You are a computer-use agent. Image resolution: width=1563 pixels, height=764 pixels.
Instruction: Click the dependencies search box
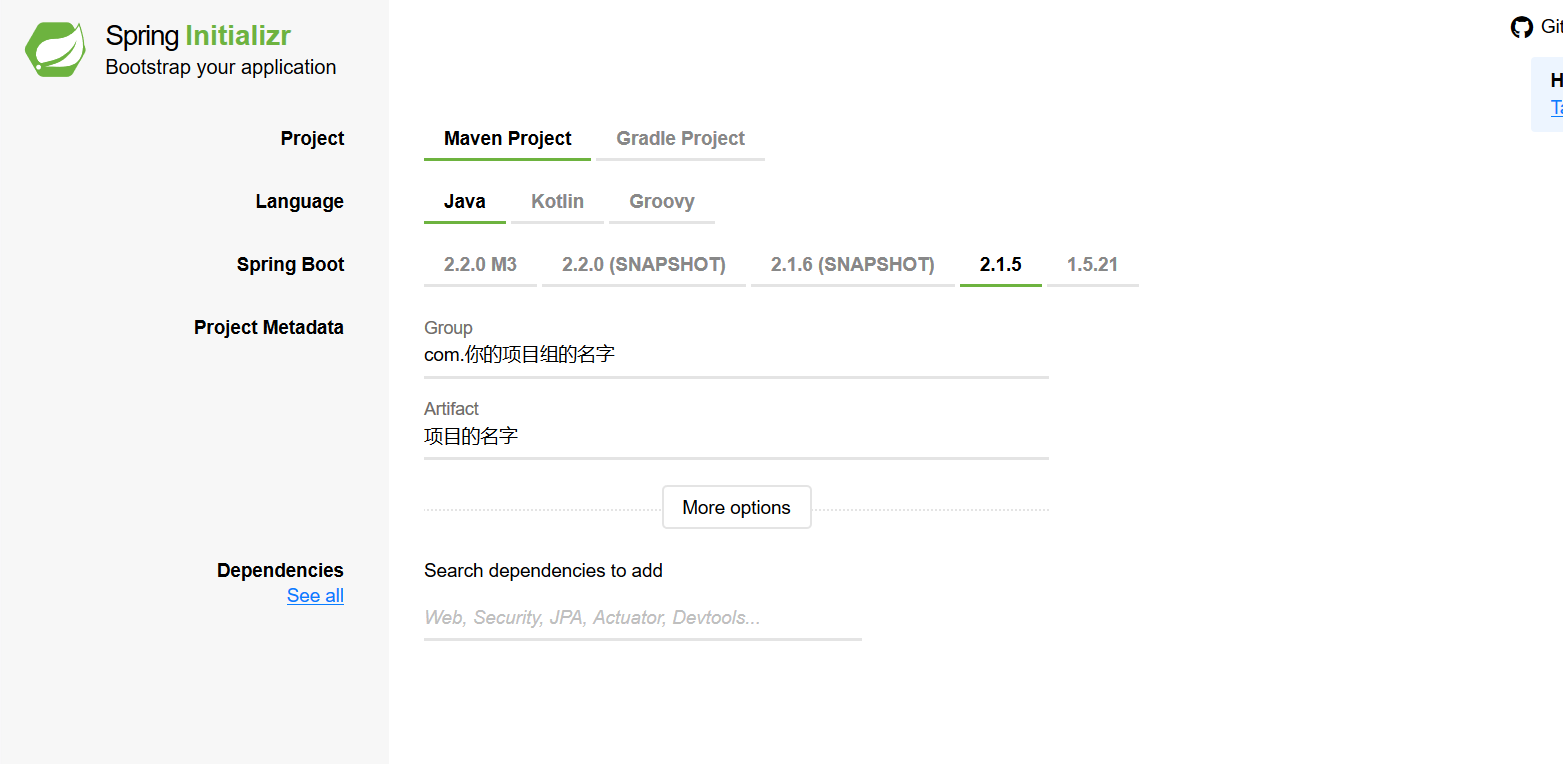(642, 618)
